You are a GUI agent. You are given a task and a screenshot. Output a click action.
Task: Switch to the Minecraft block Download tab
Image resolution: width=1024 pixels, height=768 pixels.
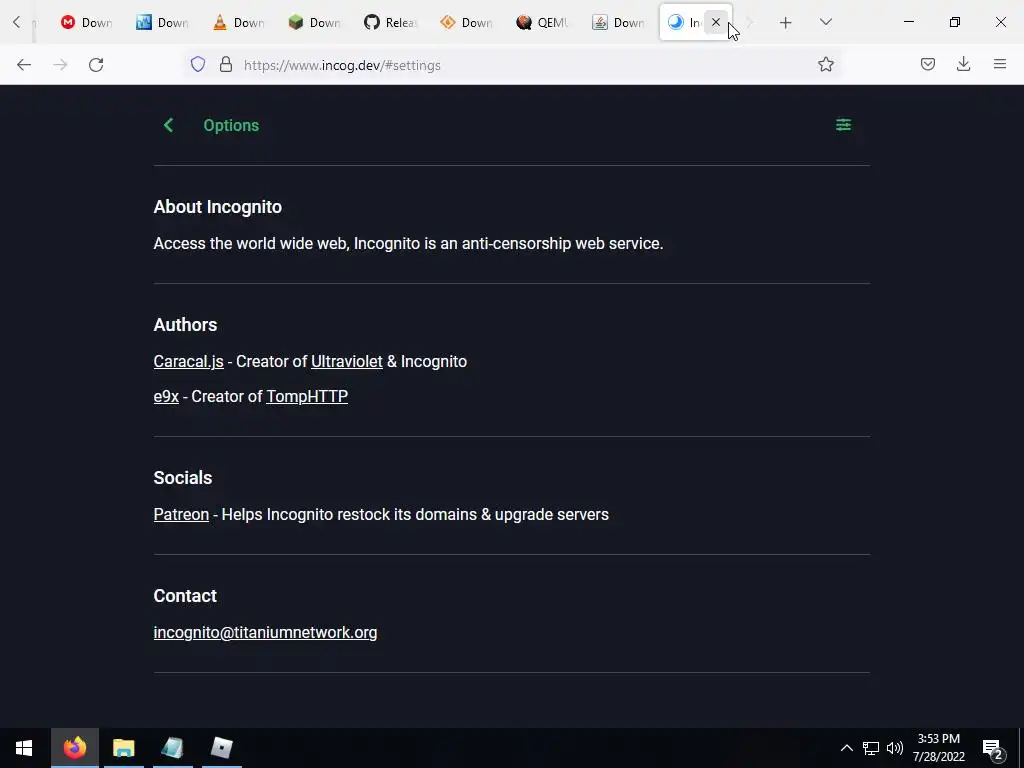[x=315, y=22]
